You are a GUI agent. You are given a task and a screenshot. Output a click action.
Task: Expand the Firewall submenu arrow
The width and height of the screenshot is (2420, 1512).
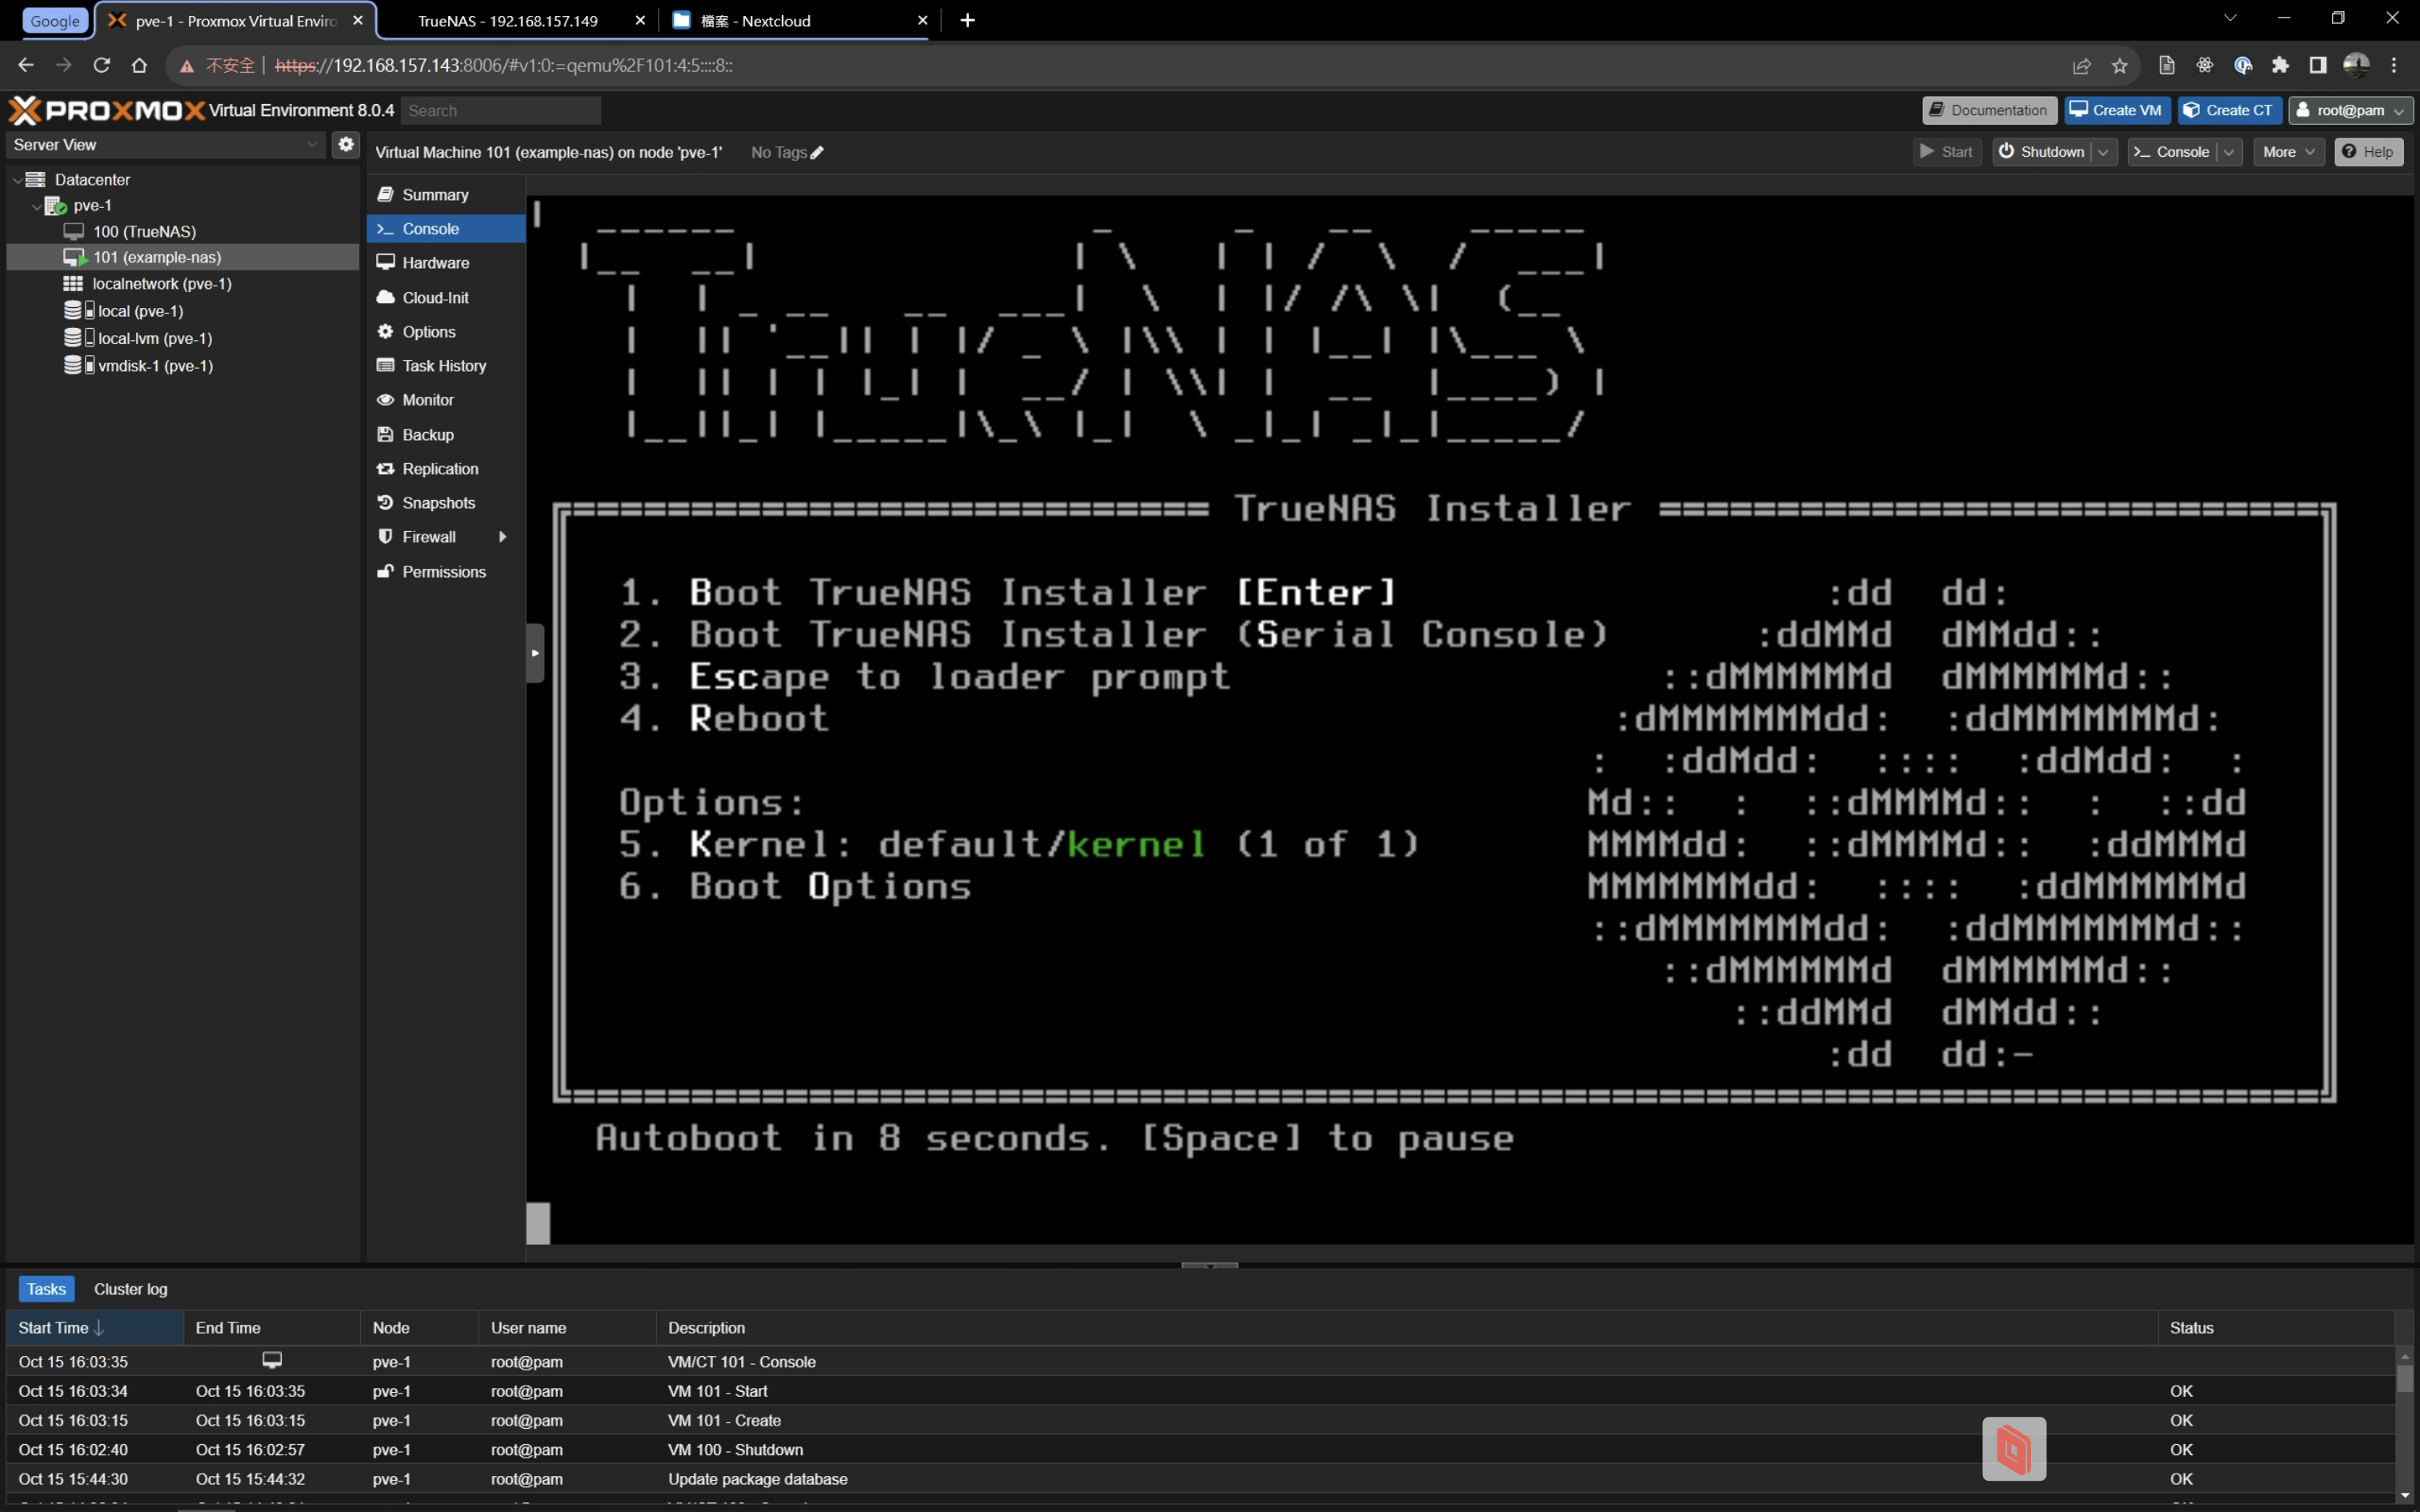[502, 537]
